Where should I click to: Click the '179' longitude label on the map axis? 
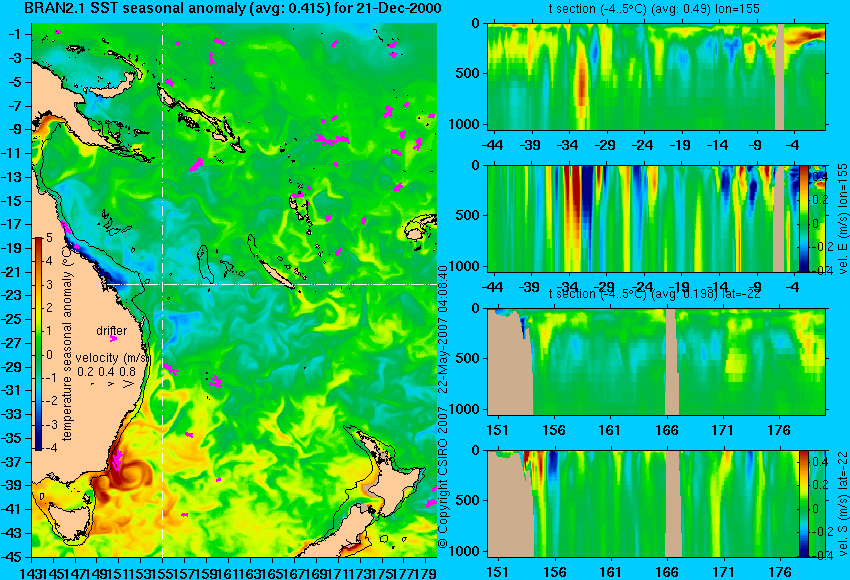tap(426, 571)
